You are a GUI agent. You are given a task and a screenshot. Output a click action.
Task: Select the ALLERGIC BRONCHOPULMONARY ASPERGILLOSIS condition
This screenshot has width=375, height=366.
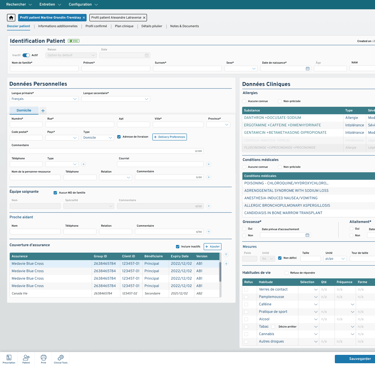(x=308, y=205)
